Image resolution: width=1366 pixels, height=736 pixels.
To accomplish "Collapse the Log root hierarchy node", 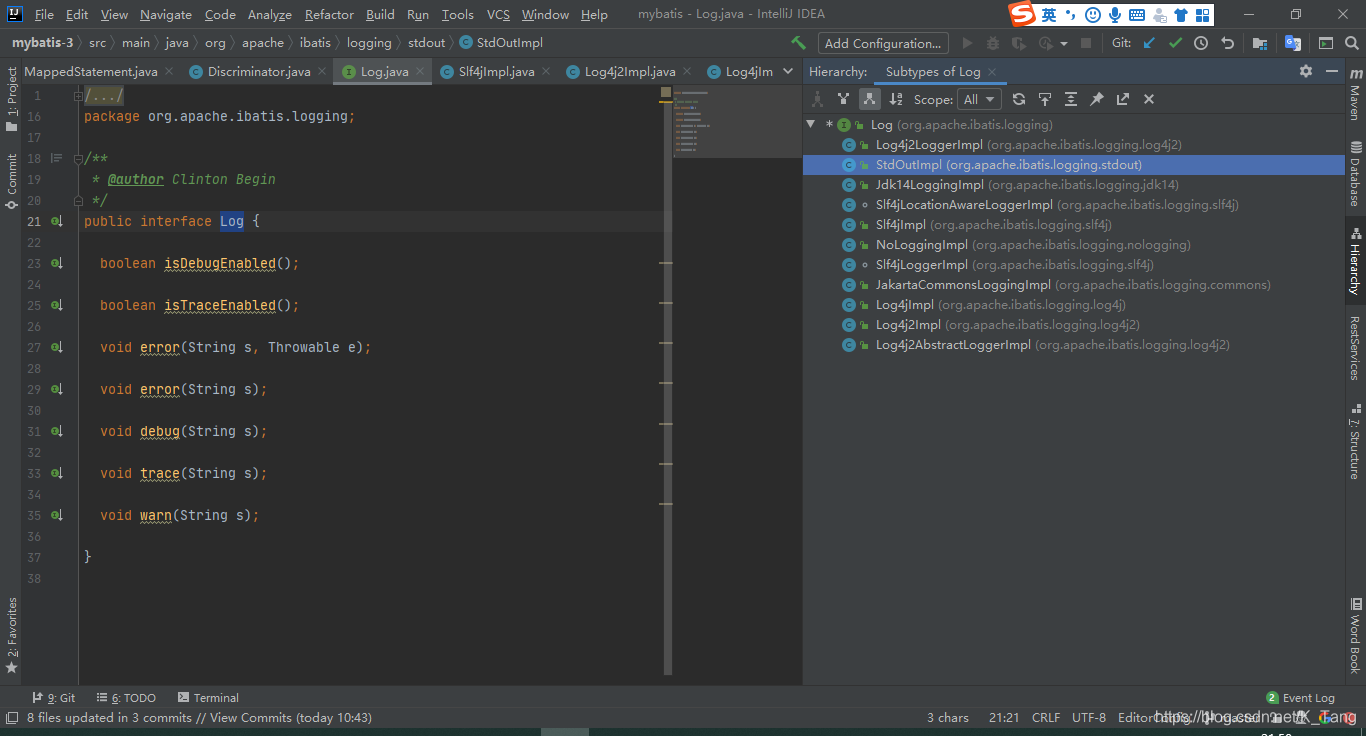I will pos(811,124).
